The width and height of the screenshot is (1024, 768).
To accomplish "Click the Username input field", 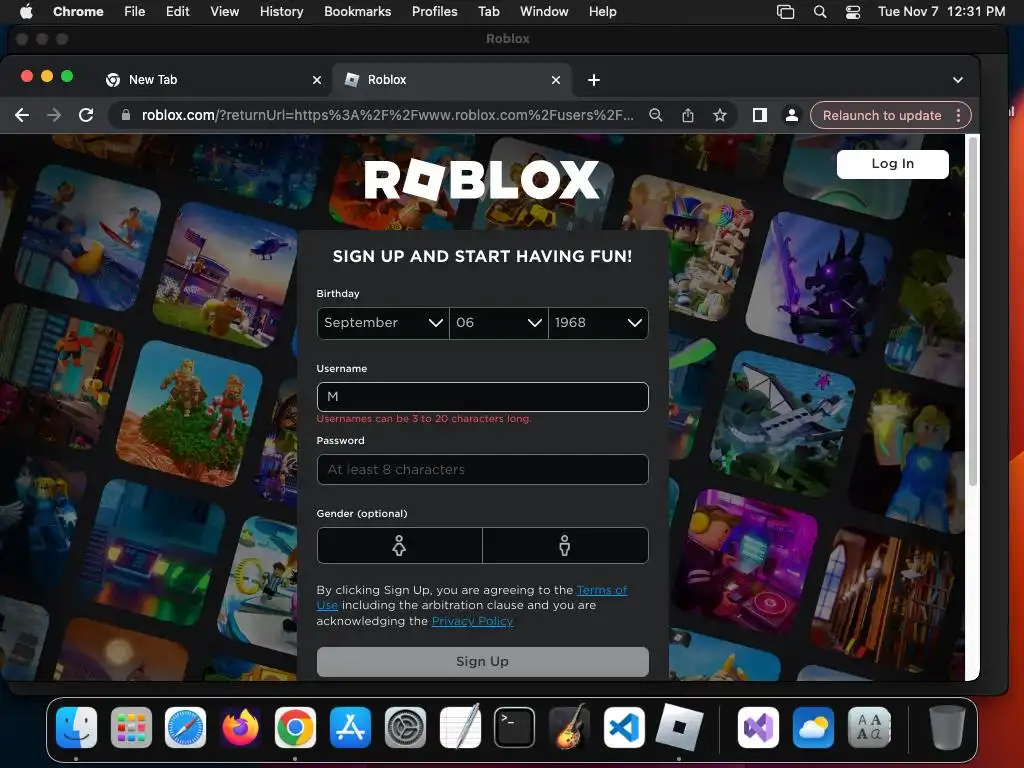I will [x=483, y=396].
